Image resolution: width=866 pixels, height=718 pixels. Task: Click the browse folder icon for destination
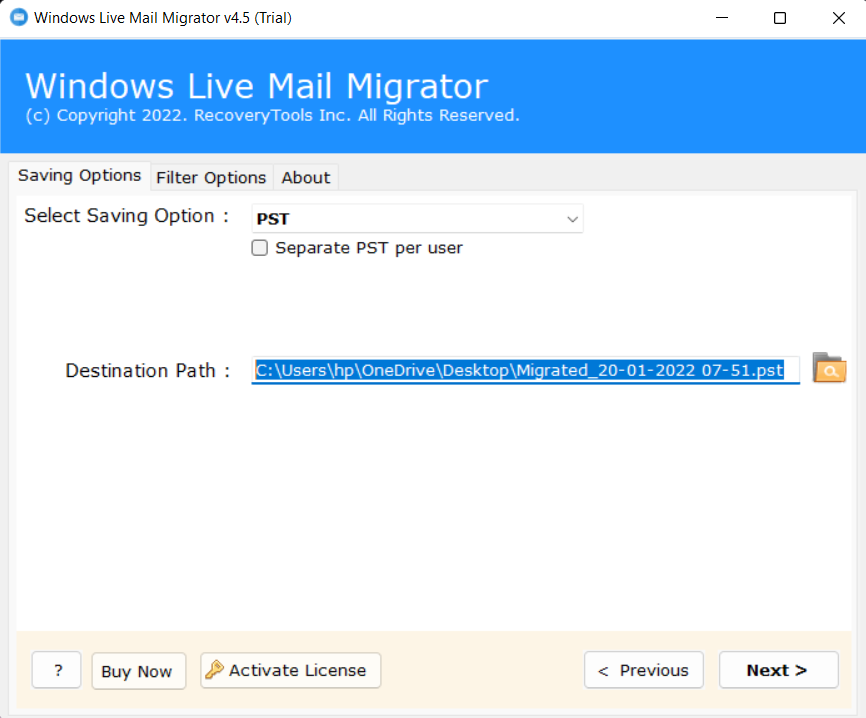pos(829,368)
